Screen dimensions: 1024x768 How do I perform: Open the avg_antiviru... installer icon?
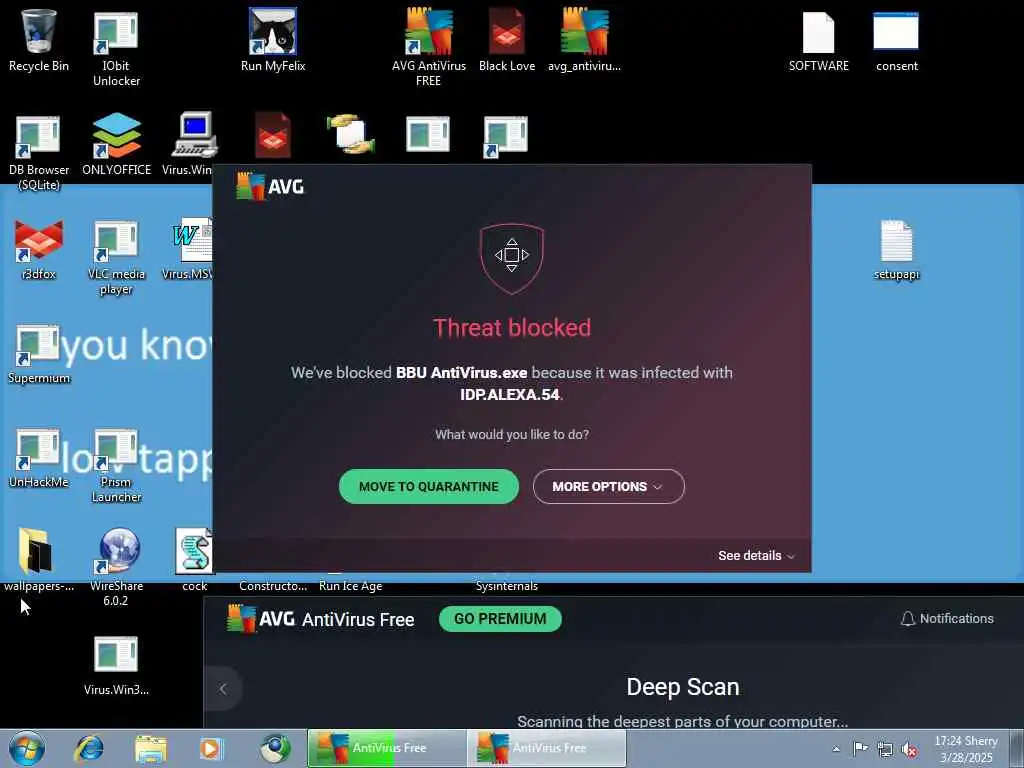pyautogui.click(x=584, y=40)
